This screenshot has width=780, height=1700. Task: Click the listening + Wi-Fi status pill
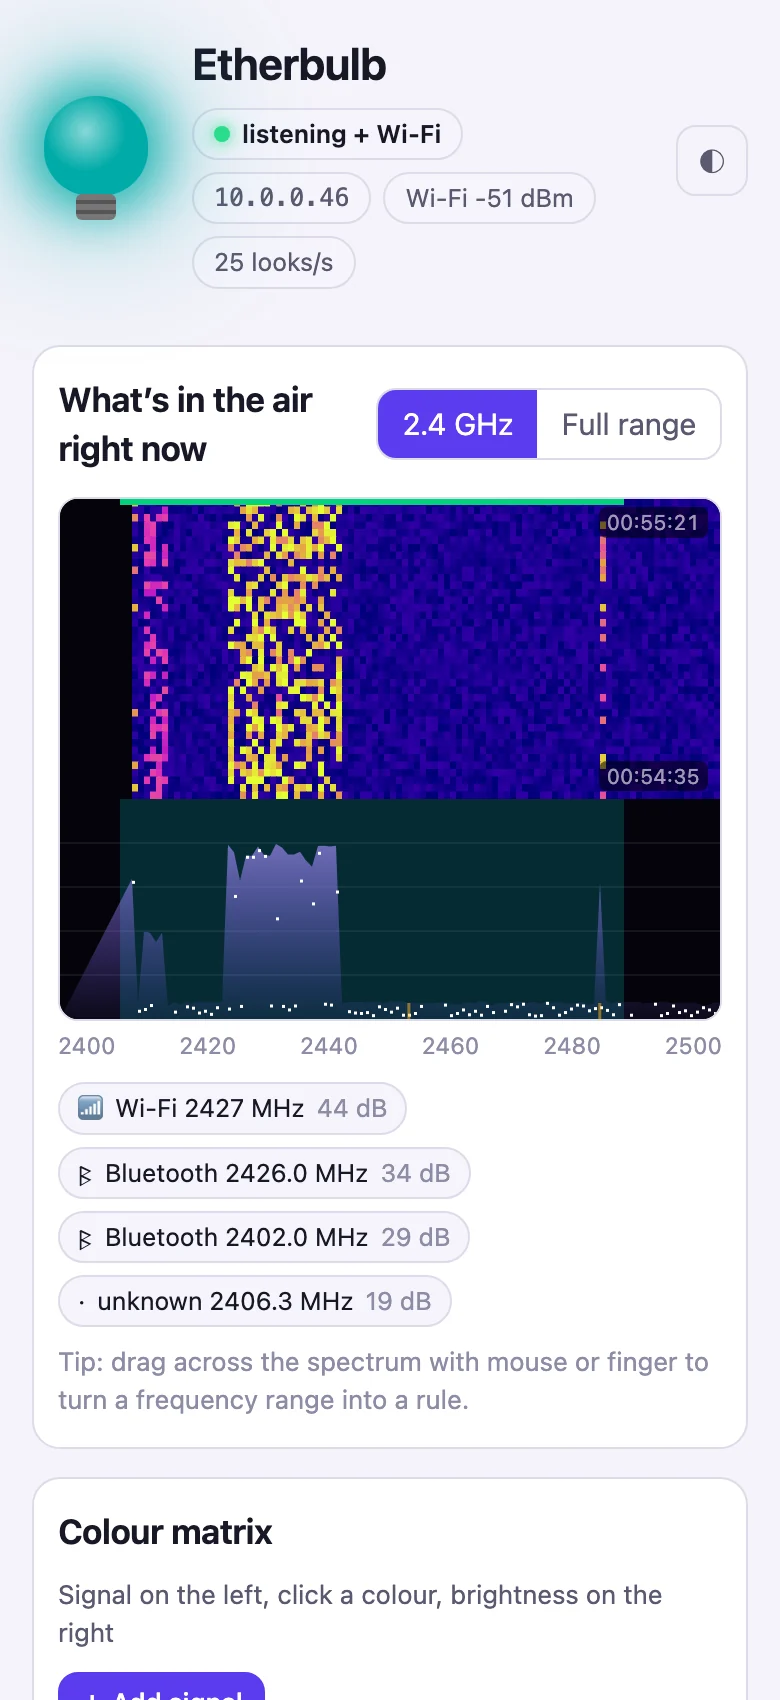point(327,134)
